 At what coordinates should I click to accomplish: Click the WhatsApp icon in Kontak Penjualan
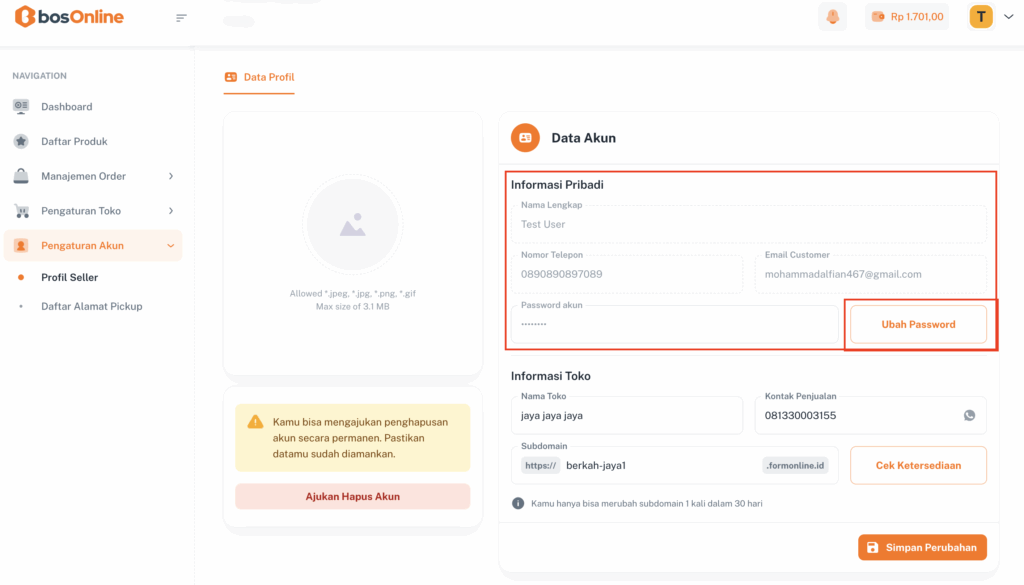pos(969,415)
